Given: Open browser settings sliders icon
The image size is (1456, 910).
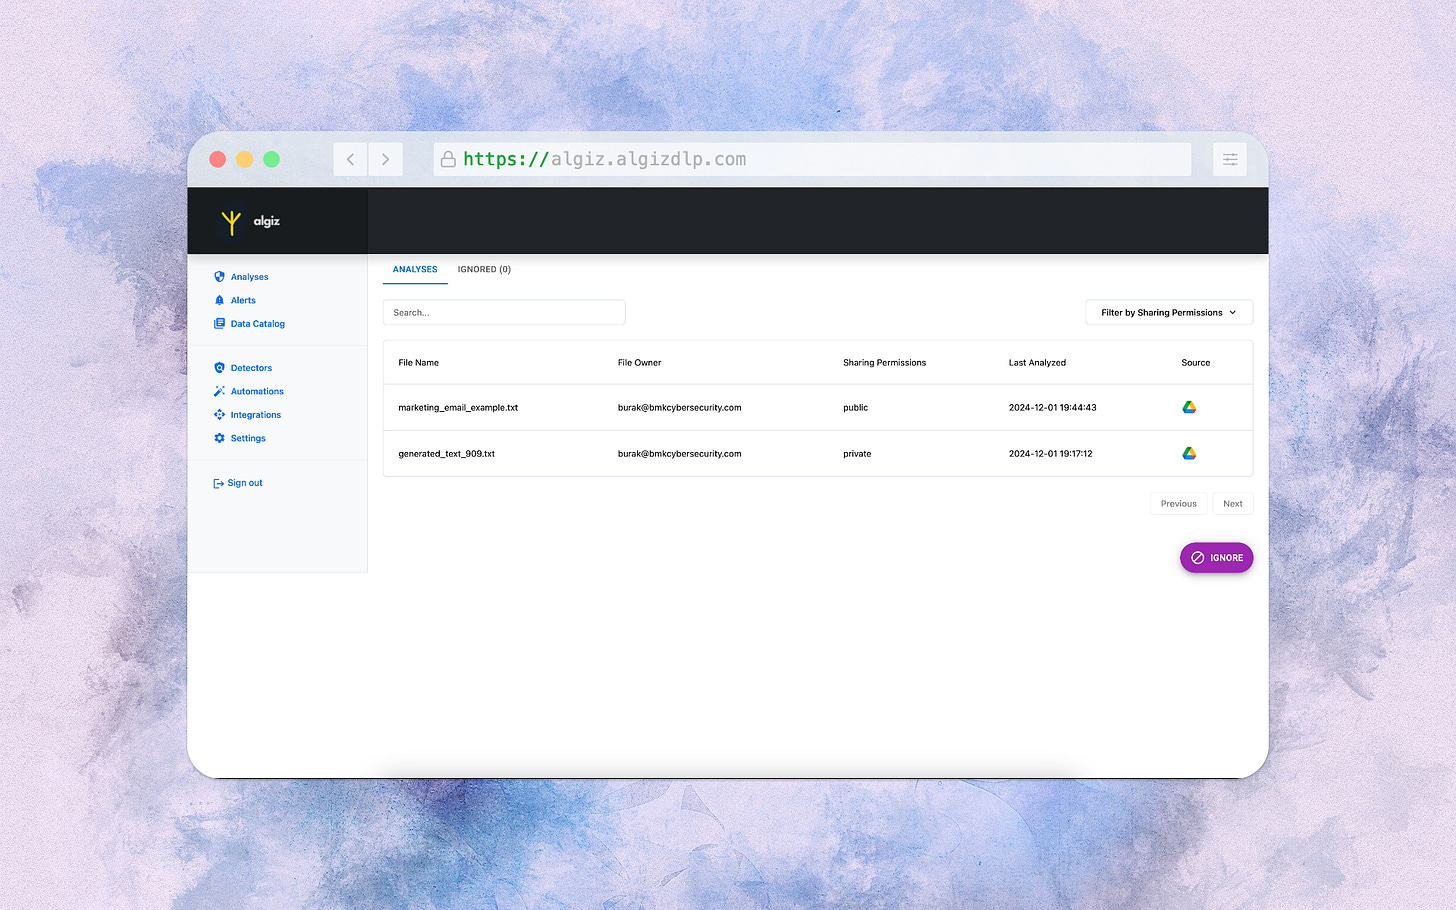Looking at the screenshot, I should click(1230, 159).
